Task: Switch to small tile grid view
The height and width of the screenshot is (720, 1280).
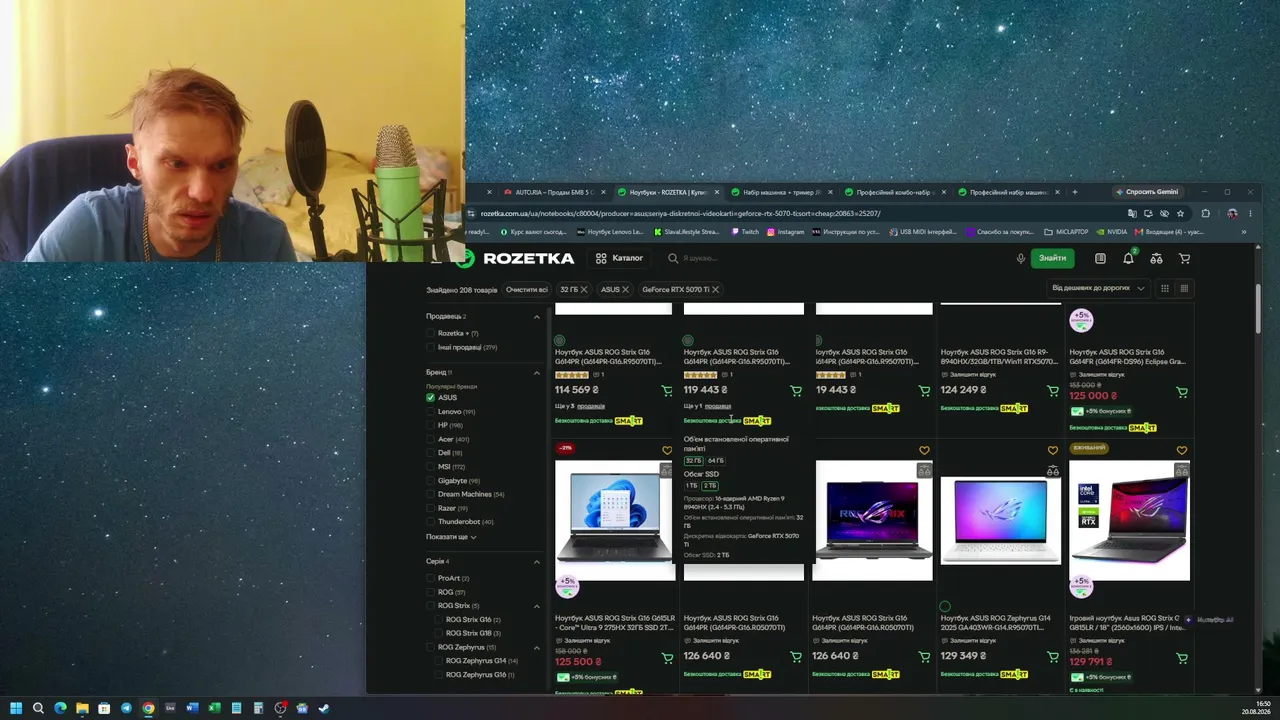Action: [1184, 288]
